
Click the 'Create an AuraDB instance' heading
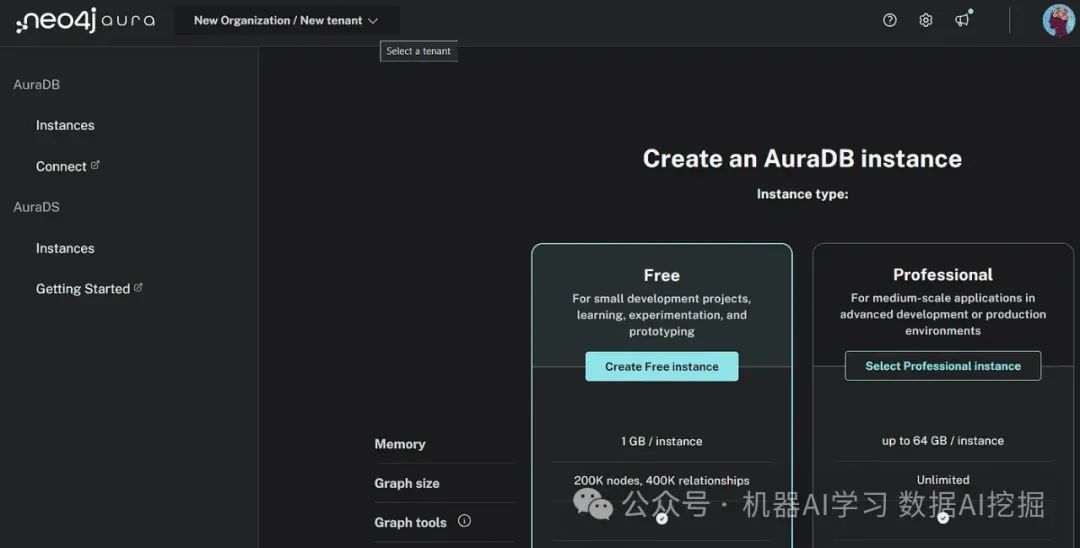click(x=802, y=159)
